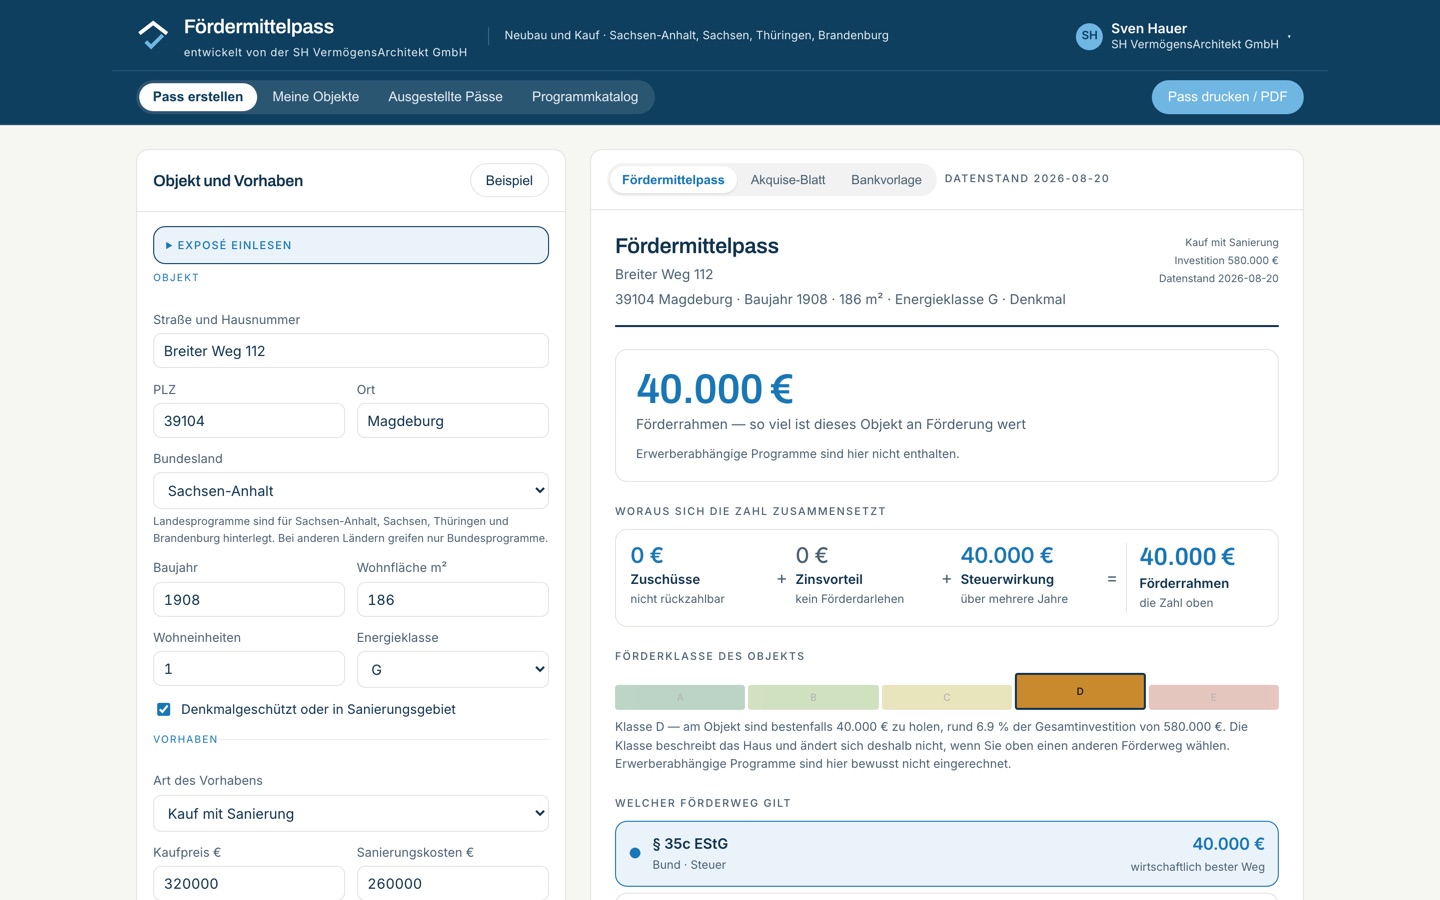Click the "Investition 580.000 €" text
The width and height of the screenshot is (1440, 900).
(1226, 261)
